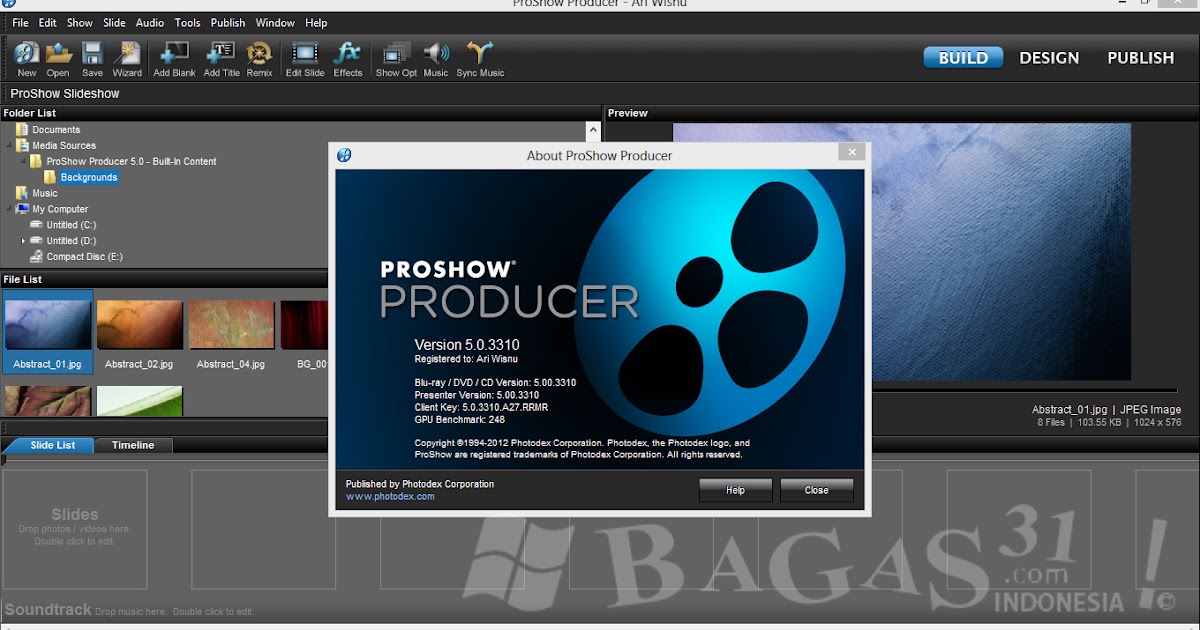
Task: Launch the Wizard tool
Action: 127,59
